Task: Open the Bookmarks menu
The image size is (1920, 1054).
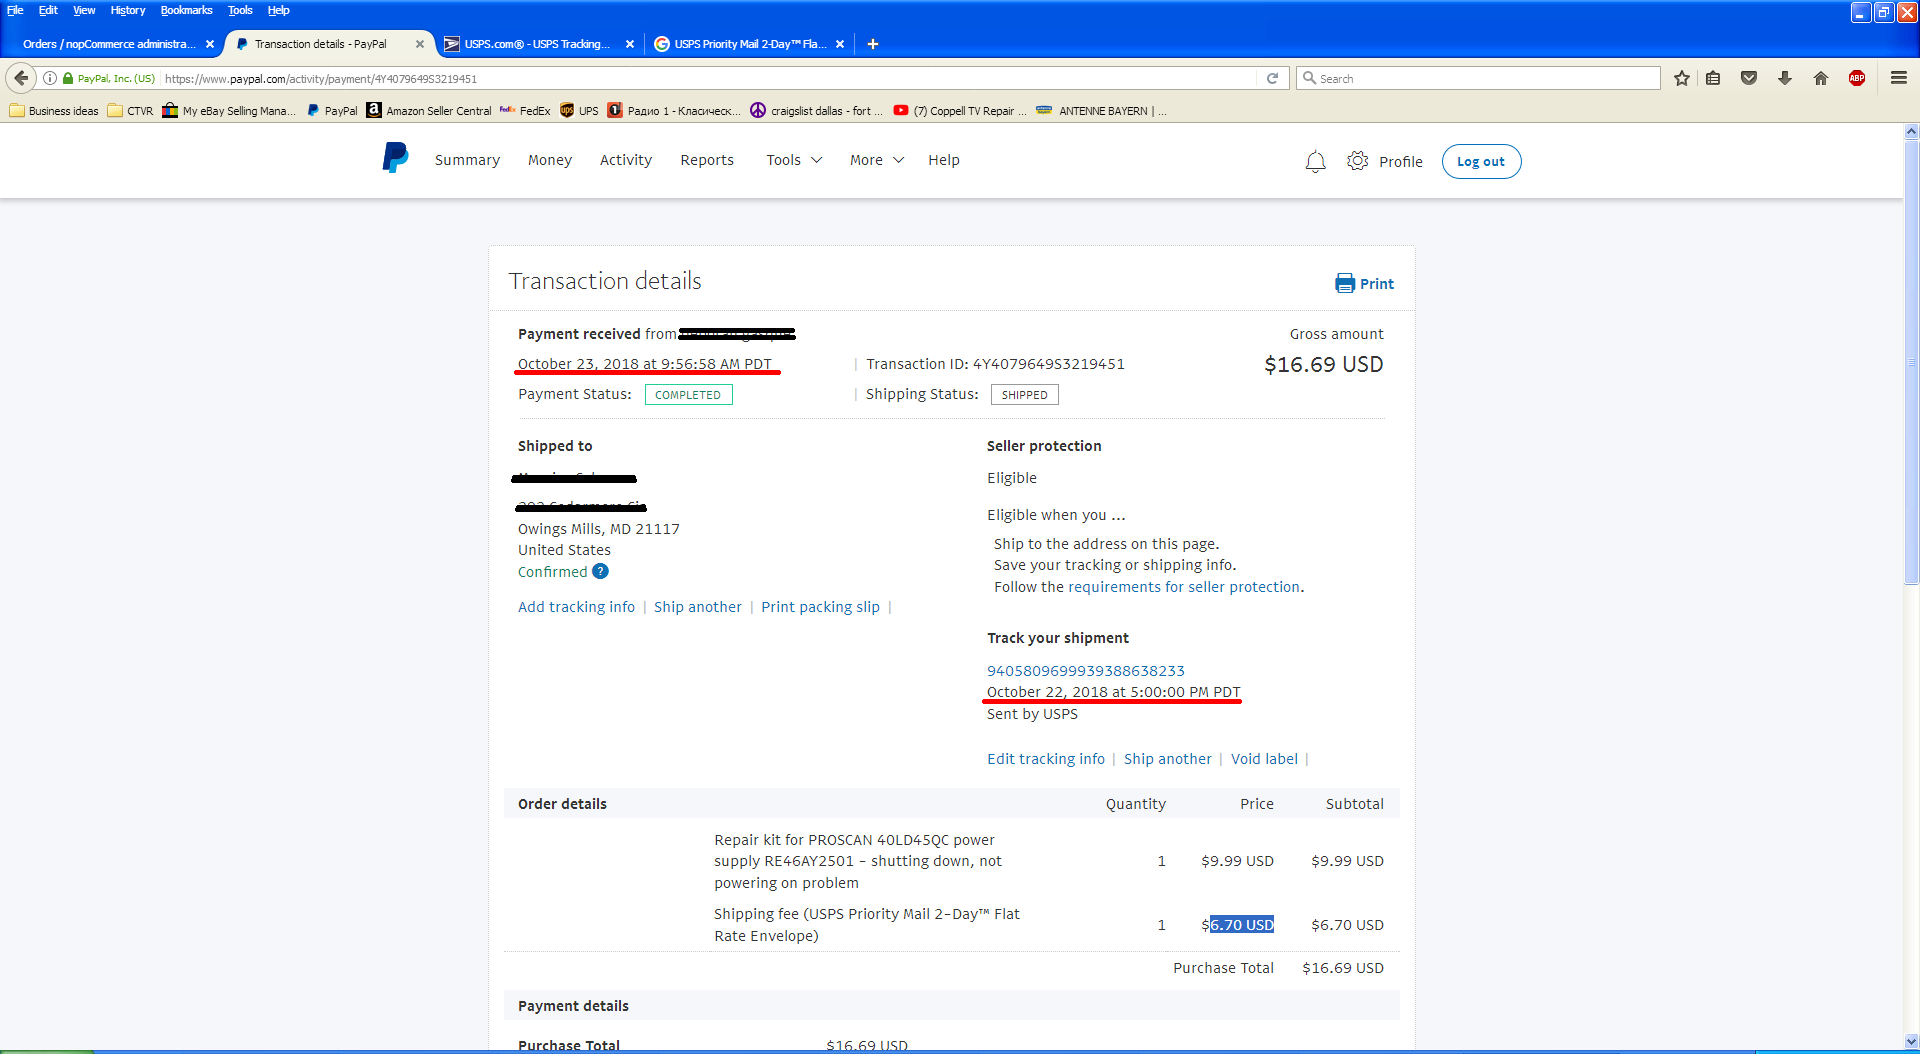Action: [x=186, y=10]
